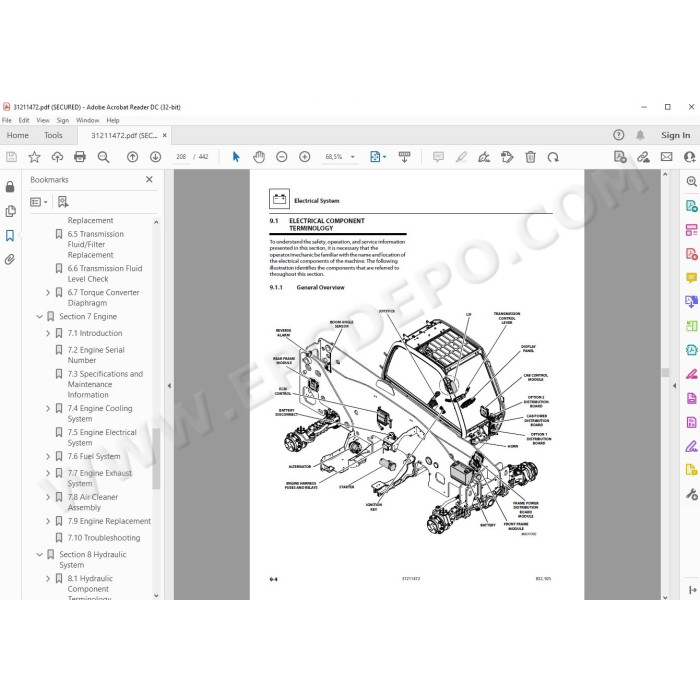The height and width of the screenshot is (700, 700).
Task: Select the Highlight text pen tool
Action: point(461,157)
